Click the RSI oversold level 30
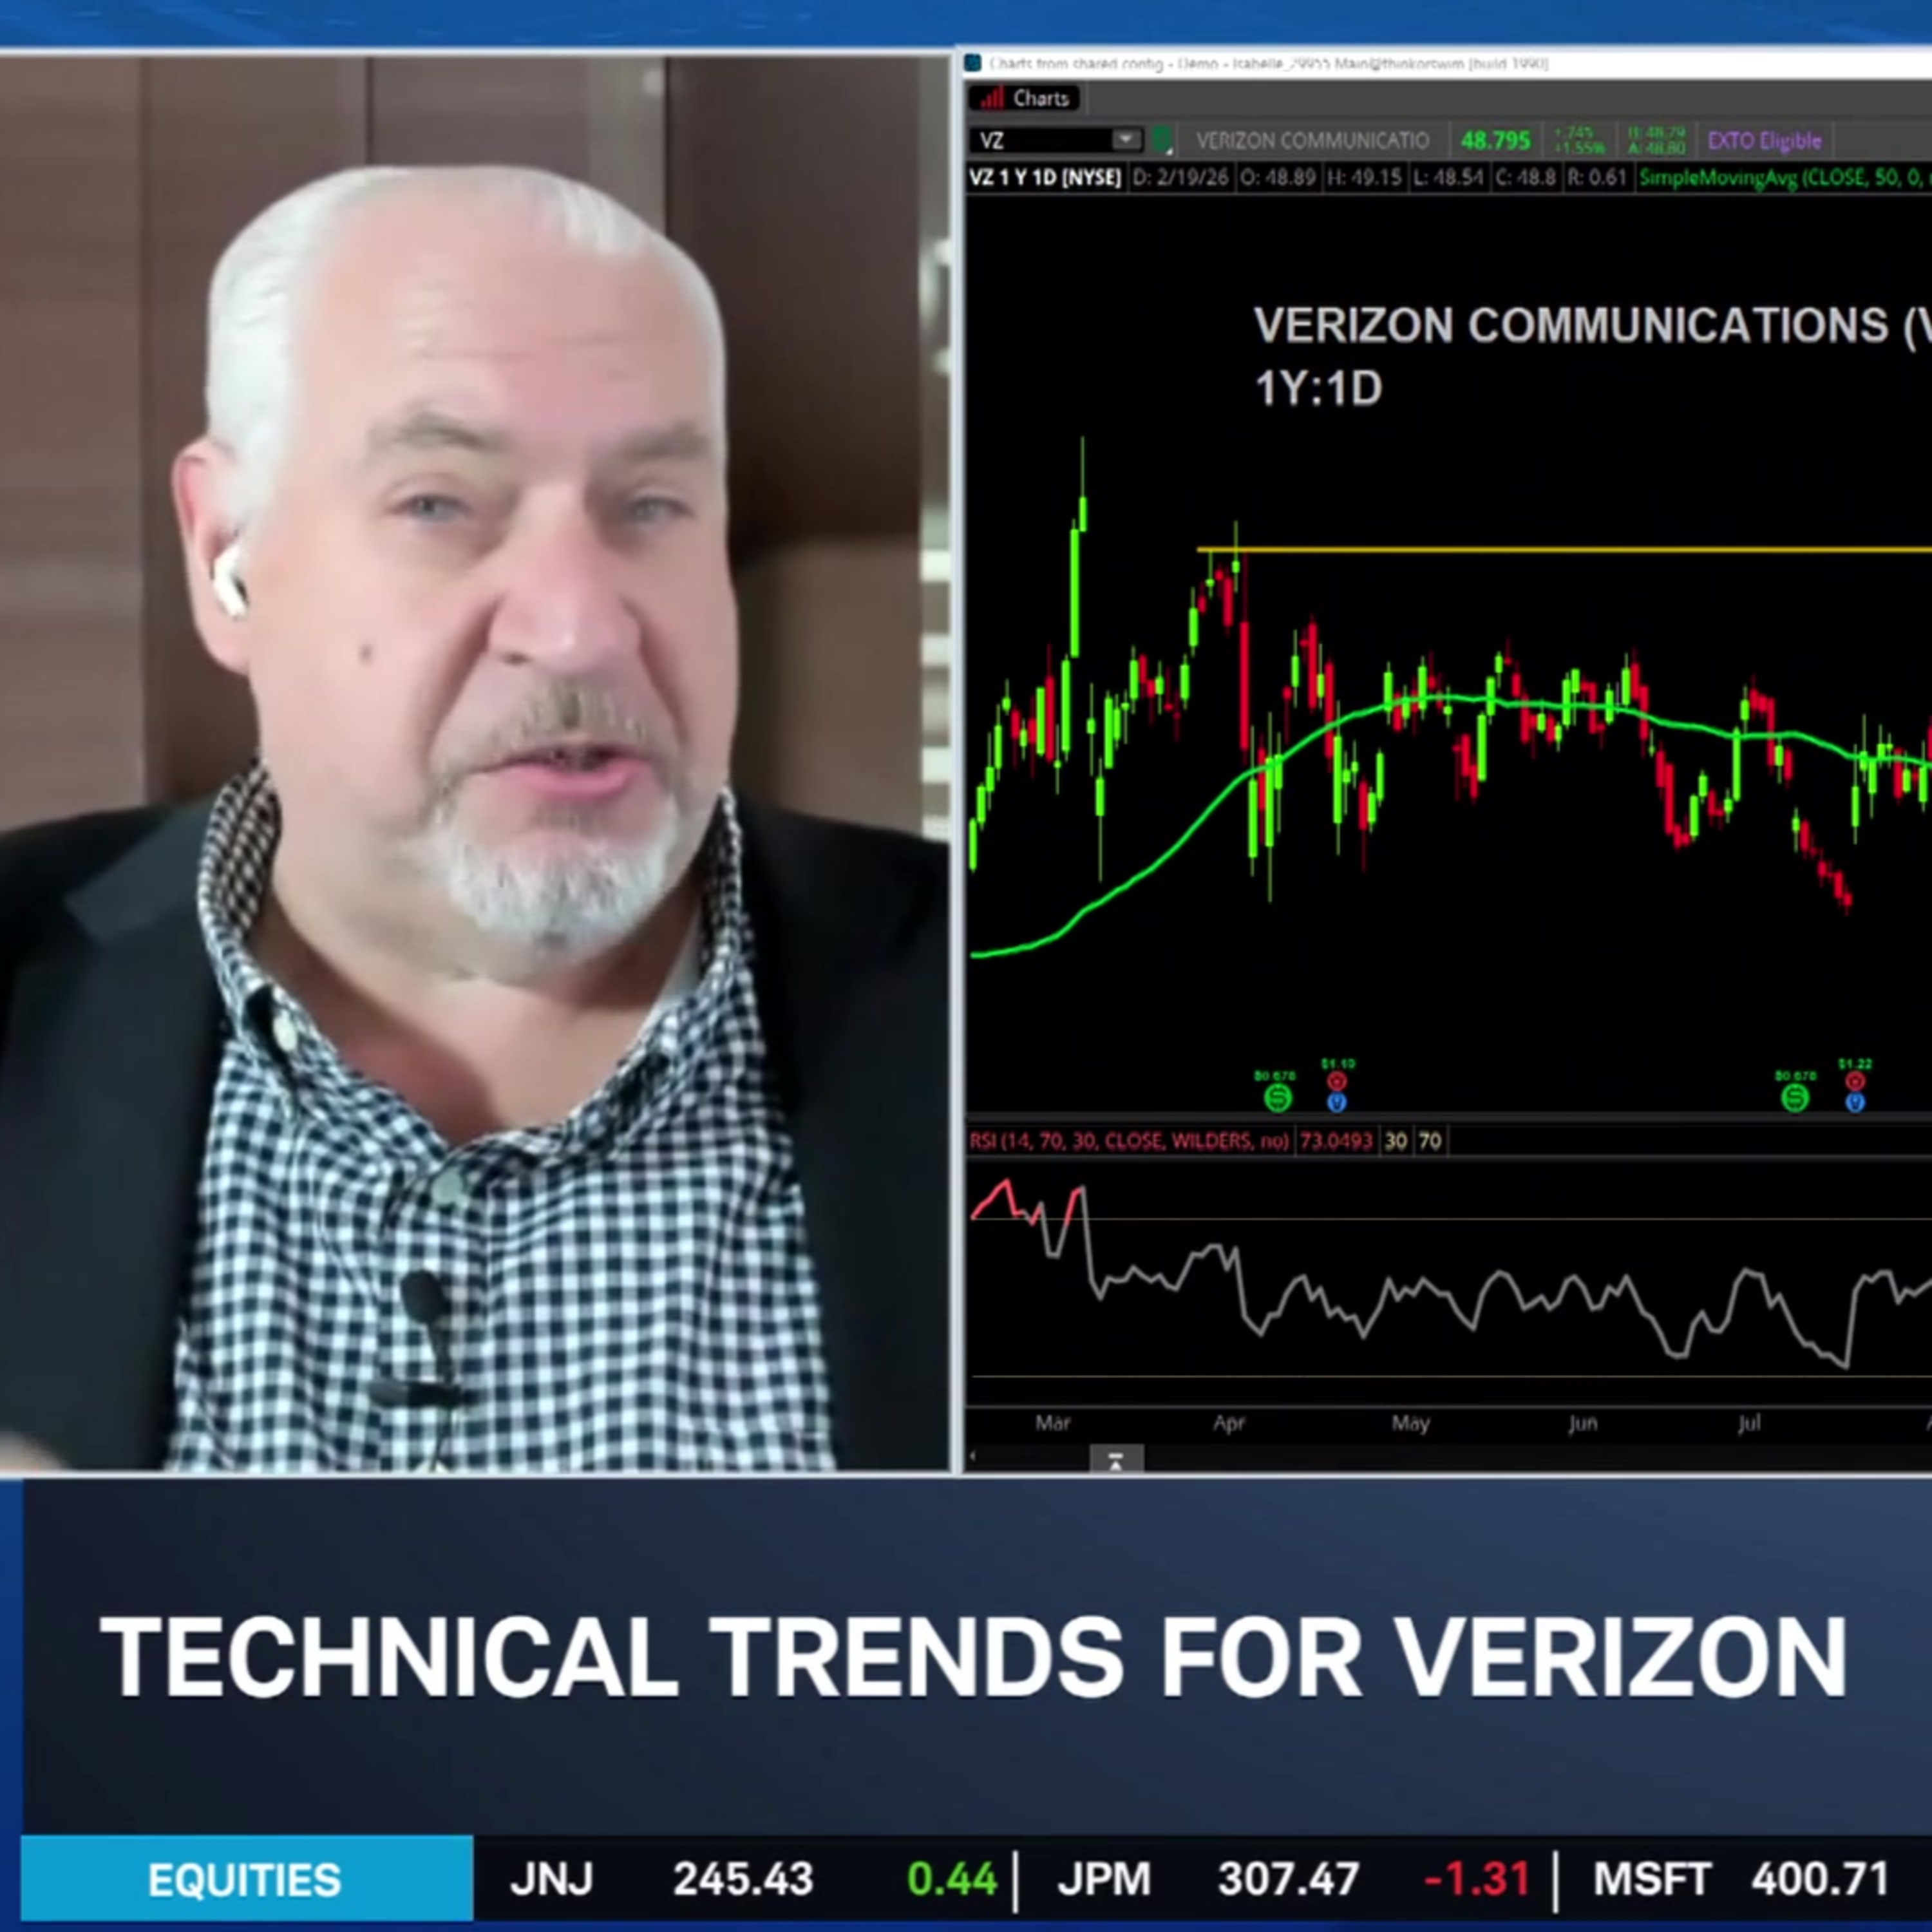This screenshot has height=1932, width=1932. (1395, 1141)
